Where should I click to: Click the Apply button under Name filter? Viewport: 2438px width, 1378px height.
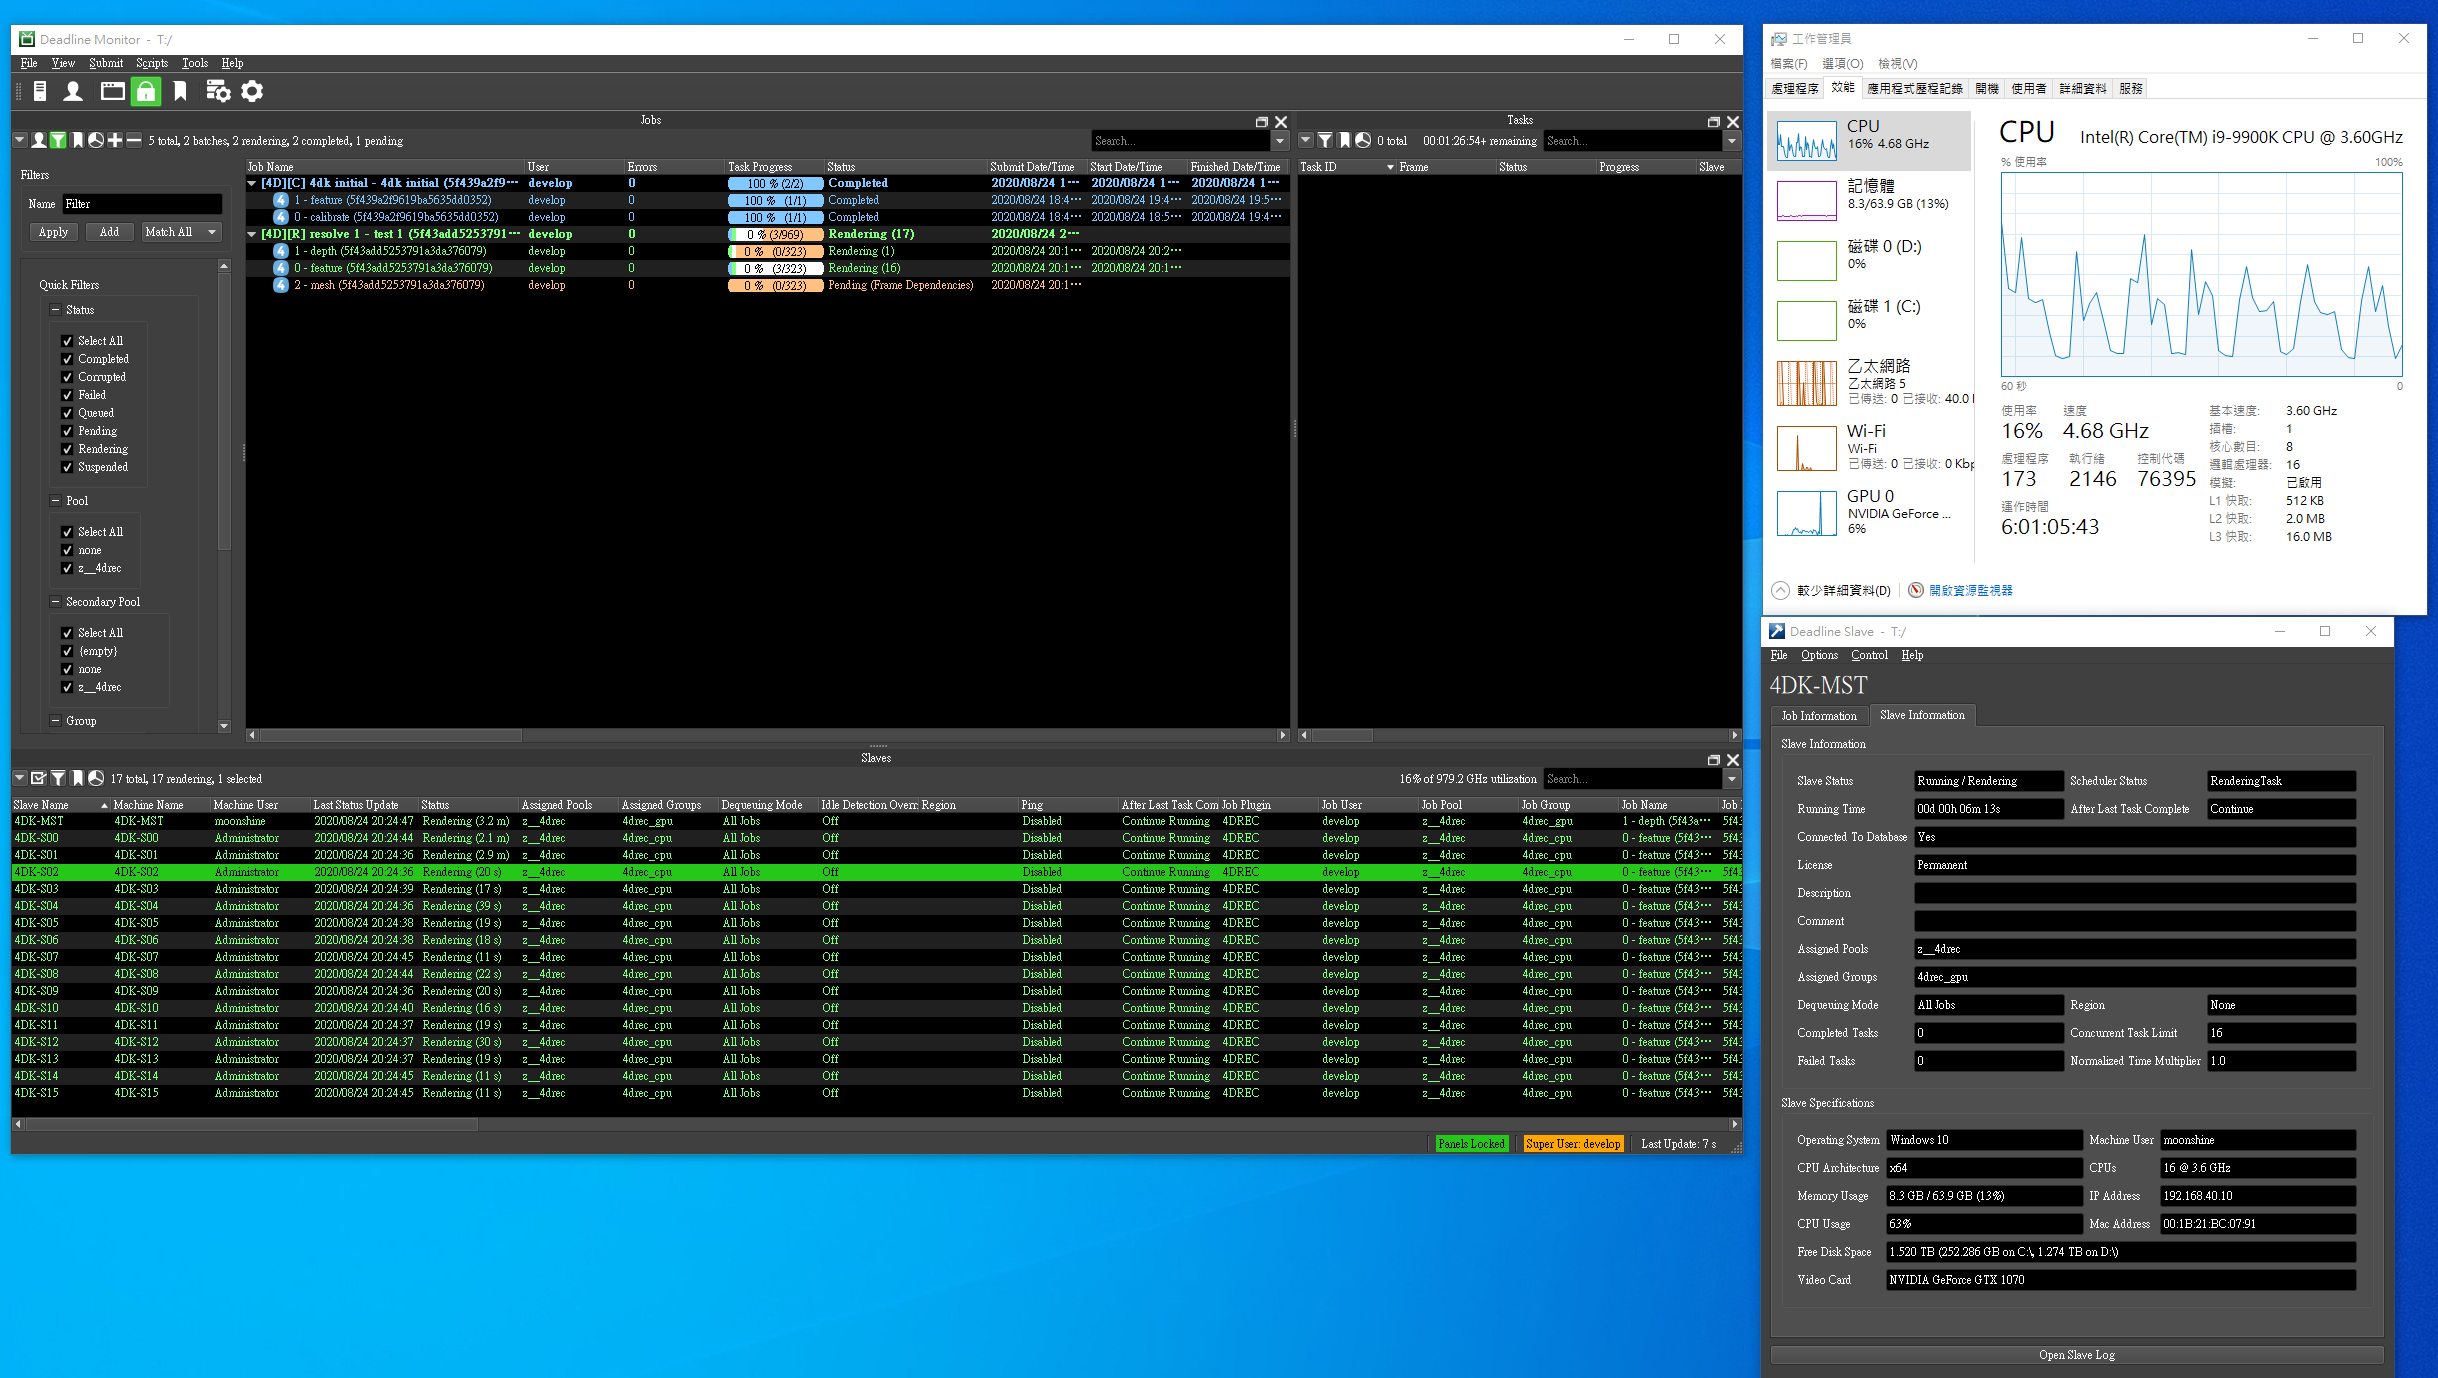(x=53, y=231)
